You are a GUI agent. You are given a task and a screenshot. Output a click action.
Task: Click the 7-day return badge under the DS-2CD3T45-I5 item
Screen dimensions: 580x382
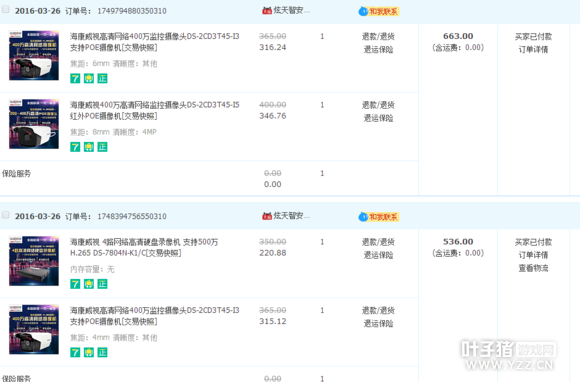coord(75,147)
